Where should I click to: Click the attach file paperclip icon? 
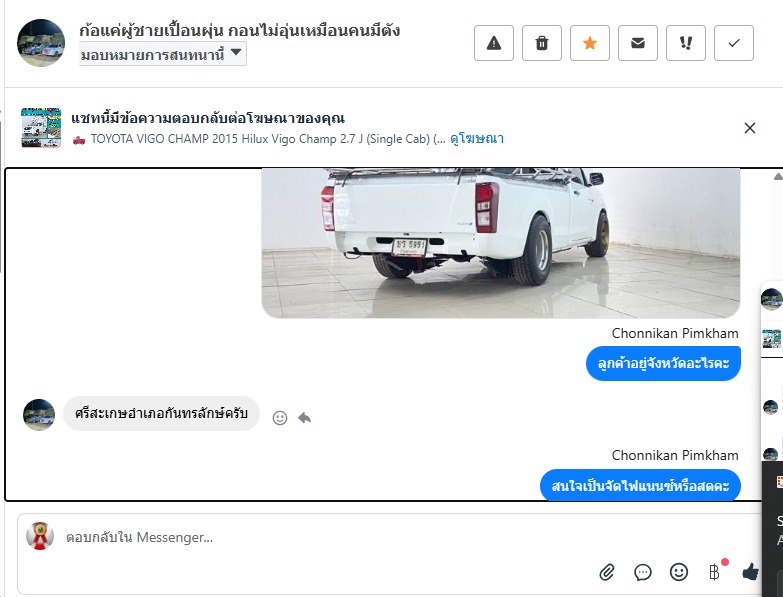pos(607,572)
